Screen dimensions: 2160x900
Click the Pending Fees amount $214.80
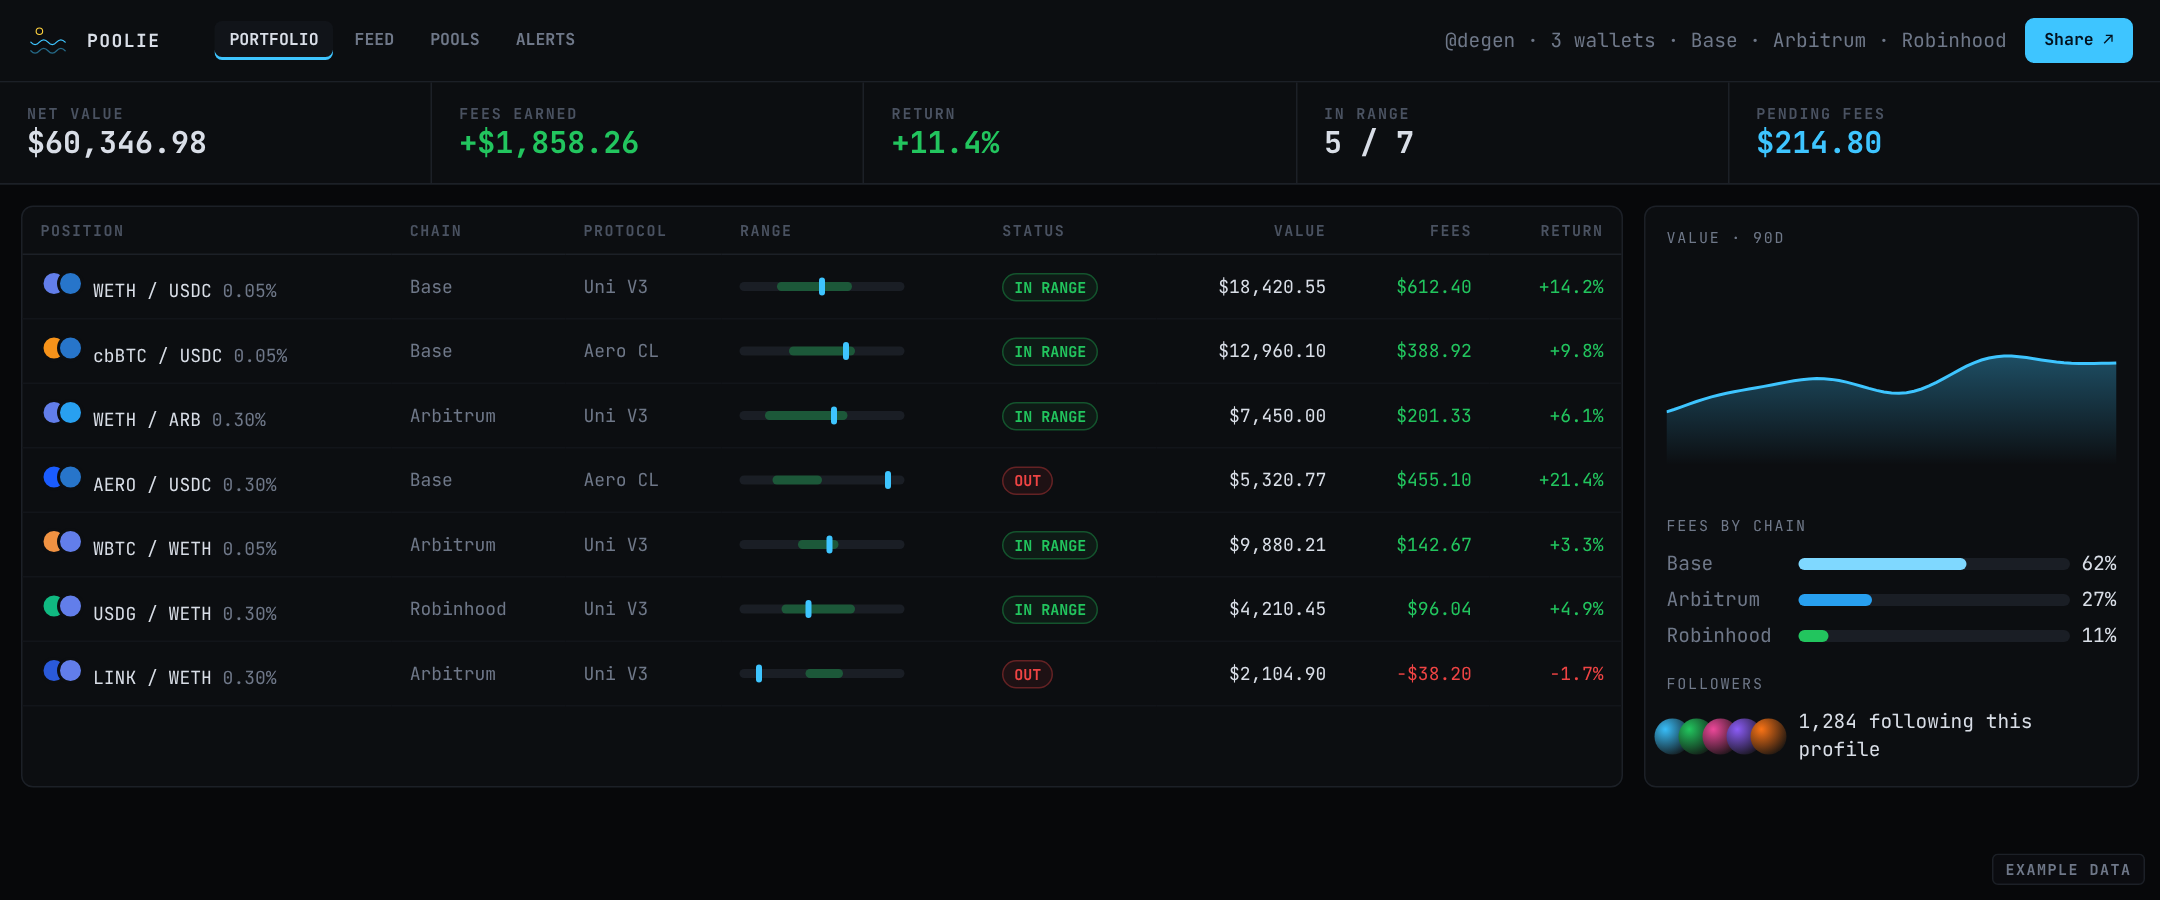1819,143
